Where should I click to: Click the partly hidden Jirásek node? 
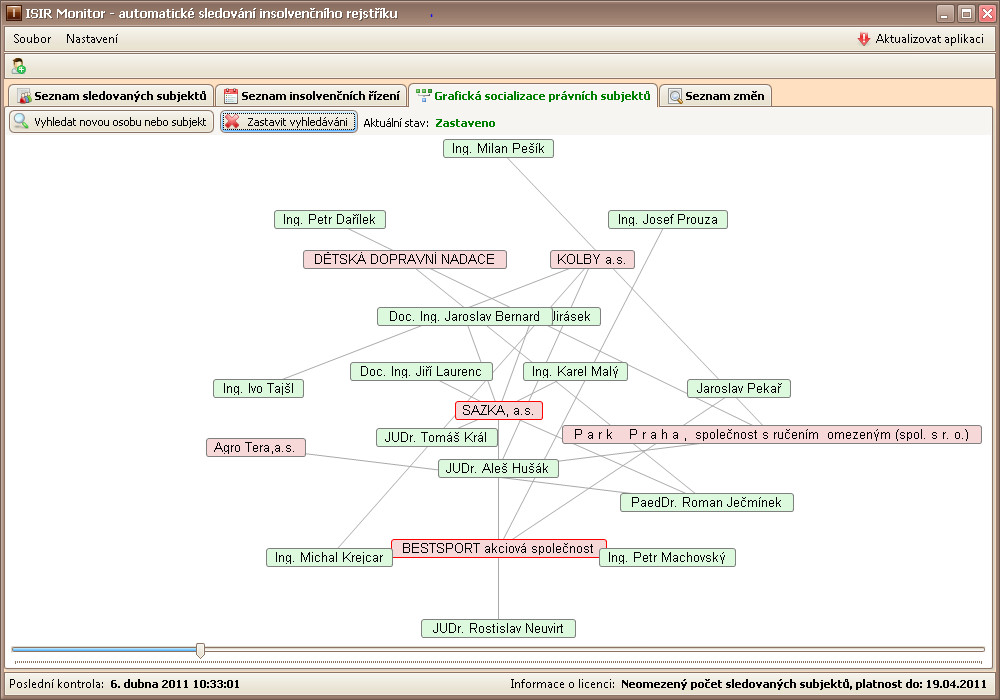(x=576, y=316)
